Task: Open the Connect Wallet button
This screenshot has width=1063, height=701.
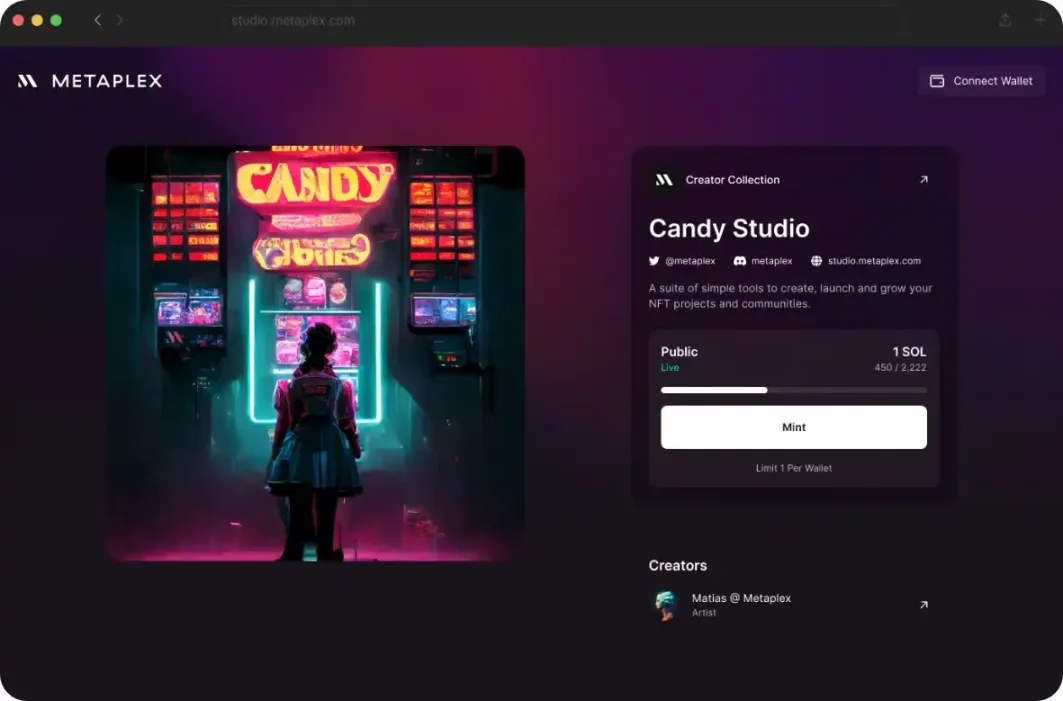Action: tap(981, 81)
